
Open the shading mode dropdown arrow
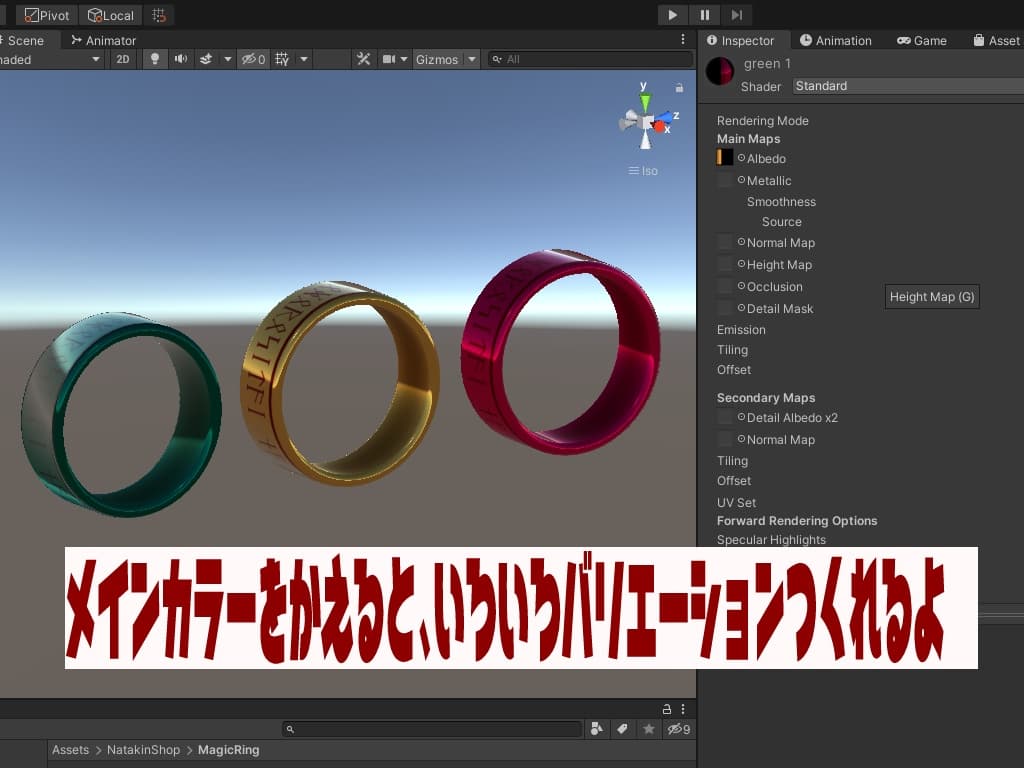pyautogui.click(x=96, y=59)
